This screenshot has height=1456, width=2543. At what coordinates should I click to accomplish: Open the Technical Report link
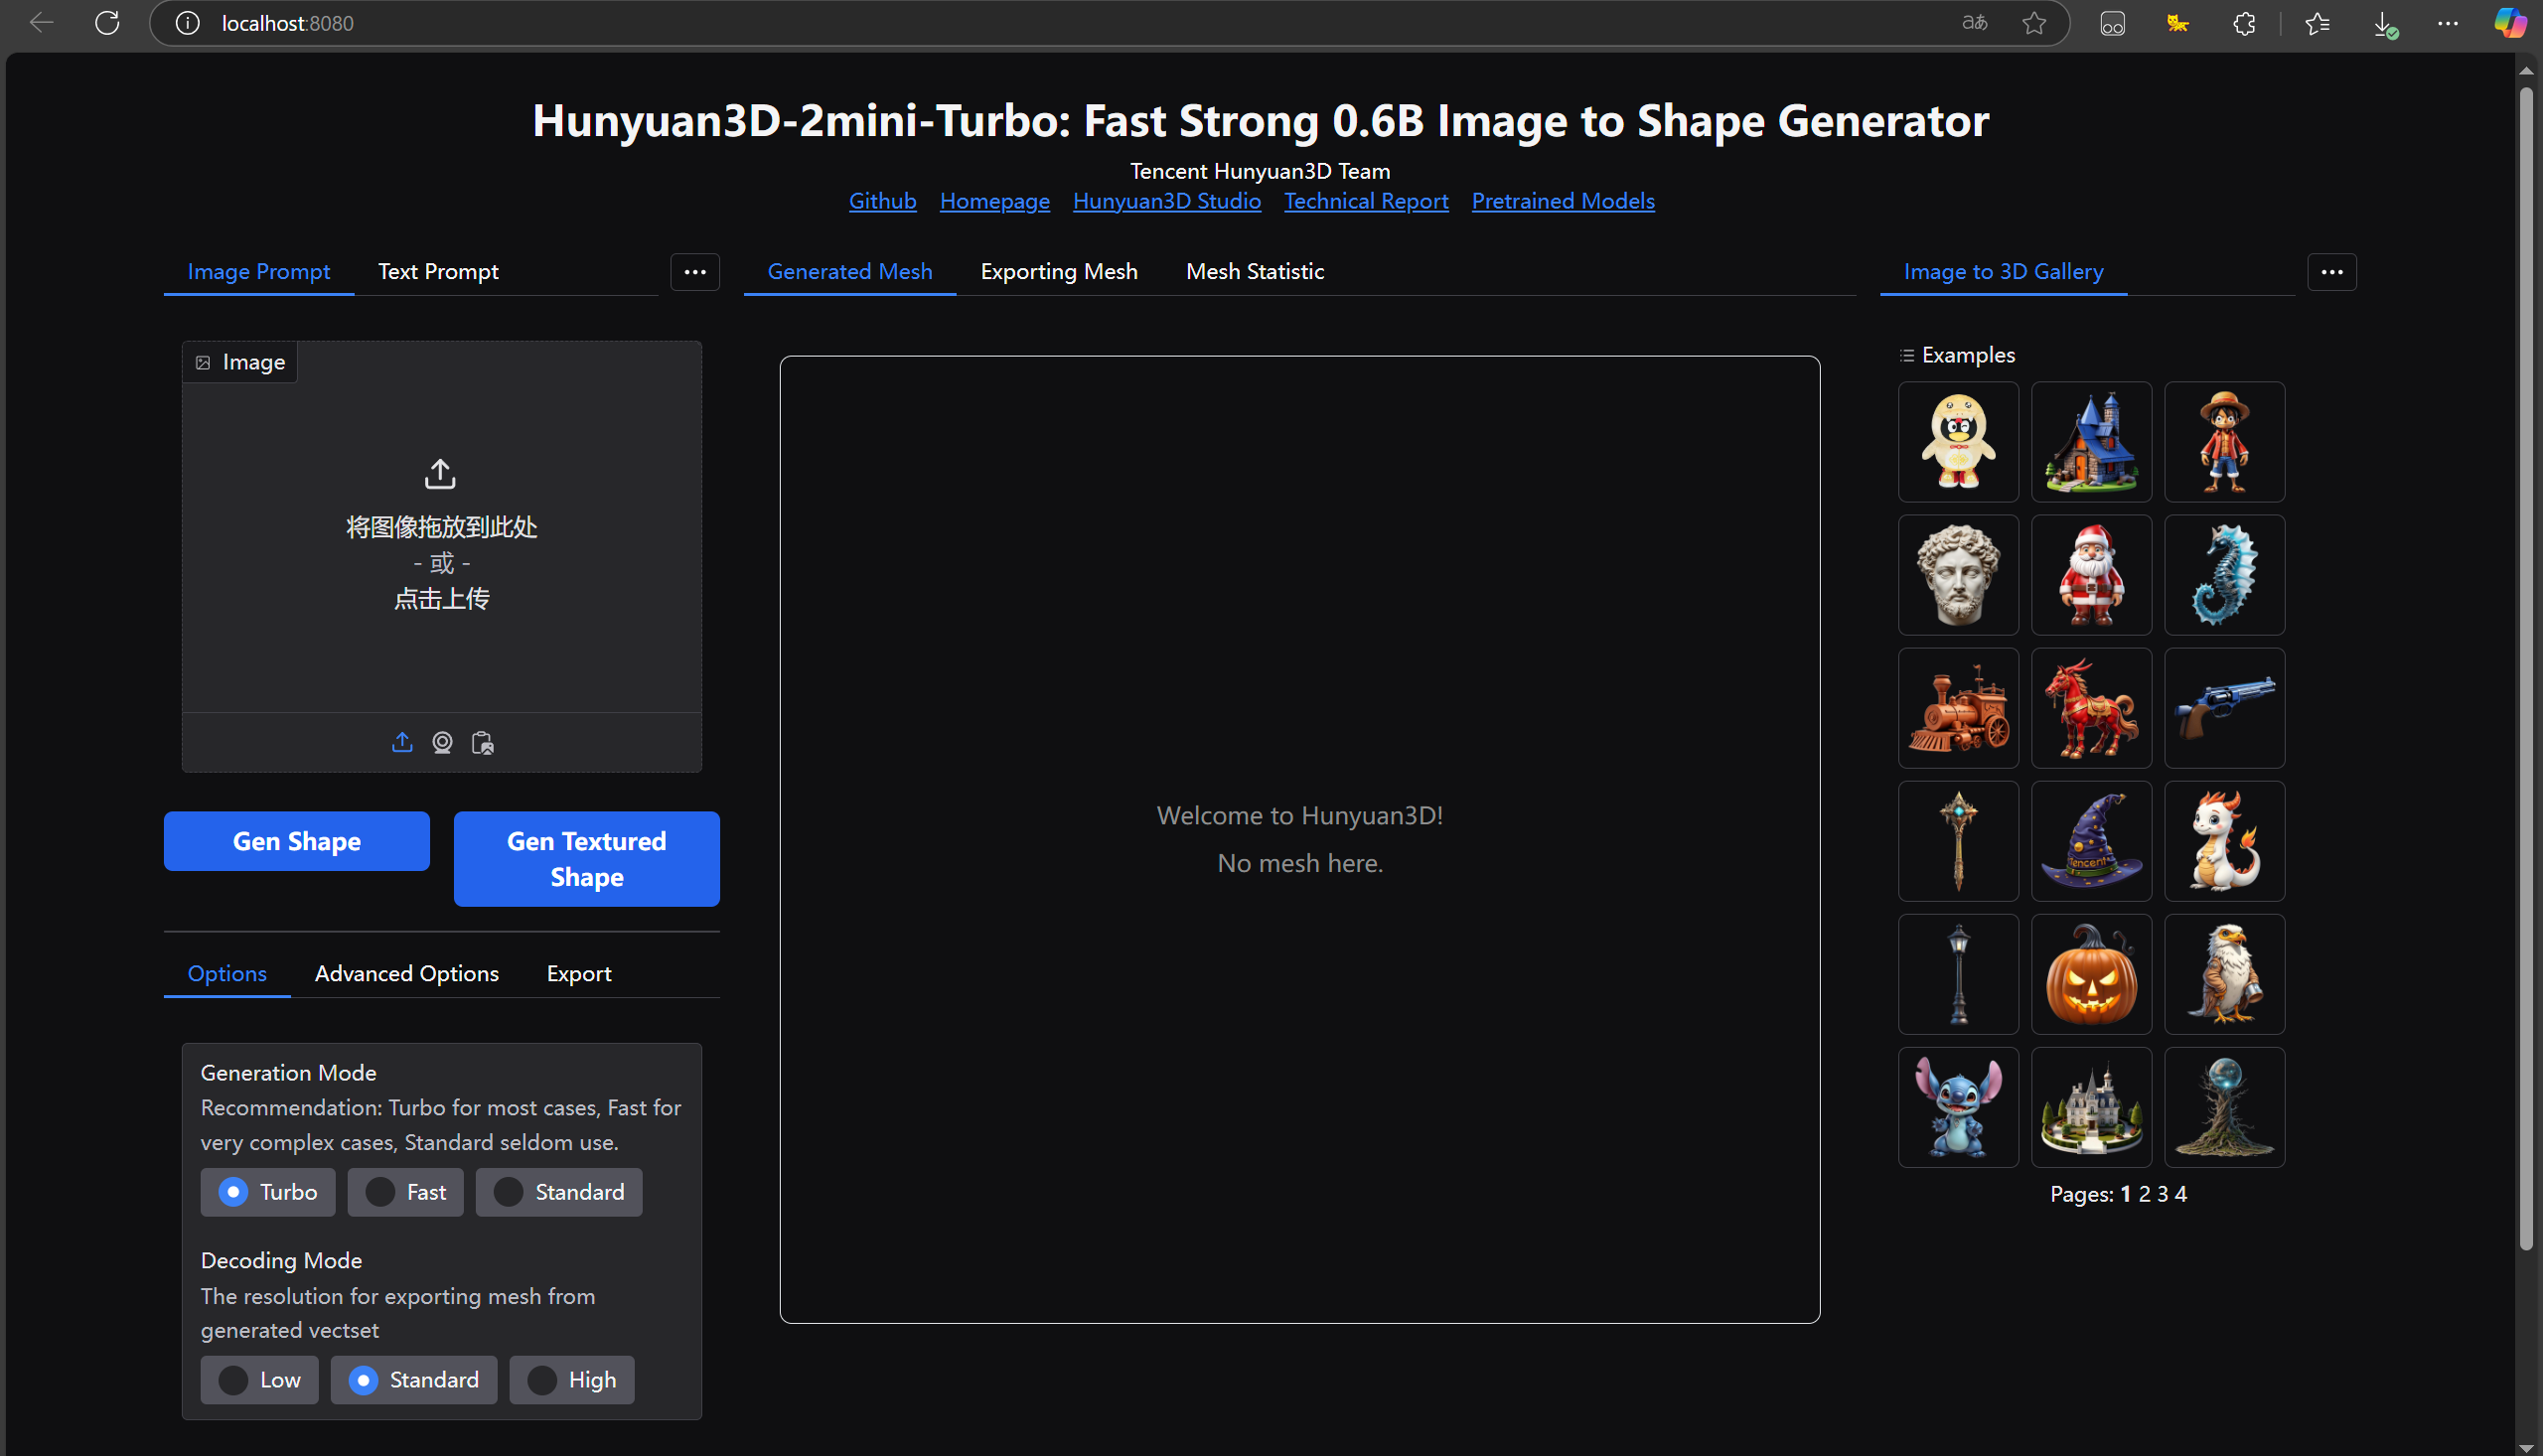1366,201
